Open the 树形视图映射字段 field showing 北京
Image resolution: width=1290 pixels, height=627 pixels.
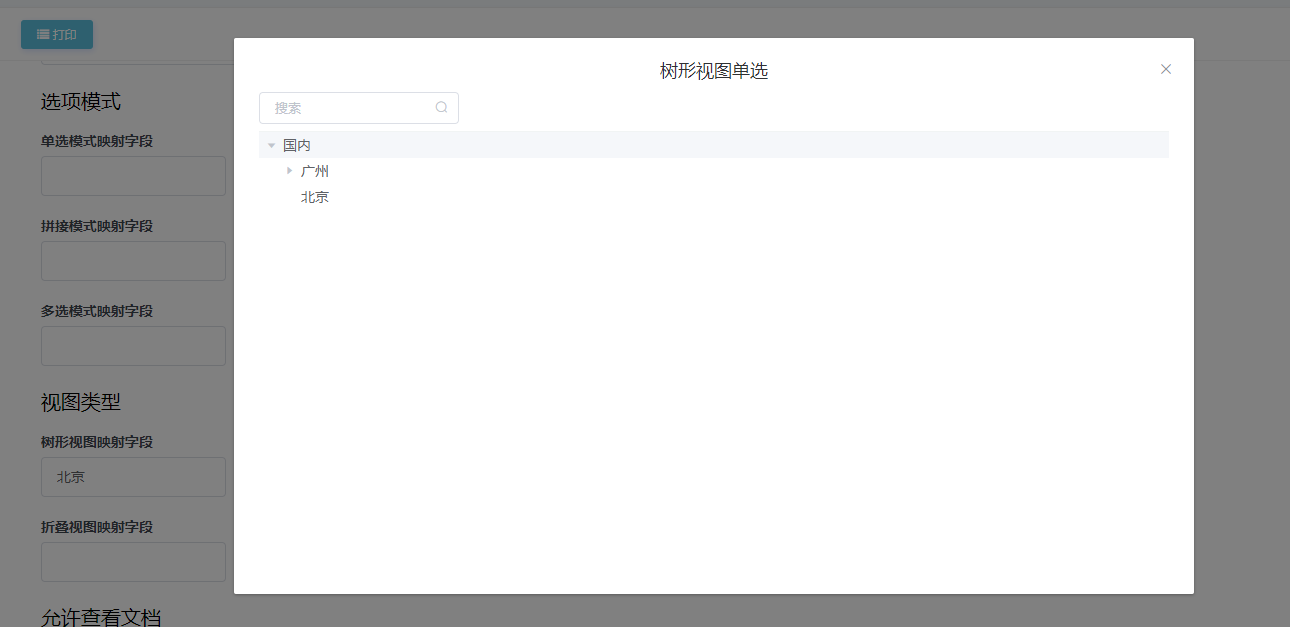(x=133, y=477)
